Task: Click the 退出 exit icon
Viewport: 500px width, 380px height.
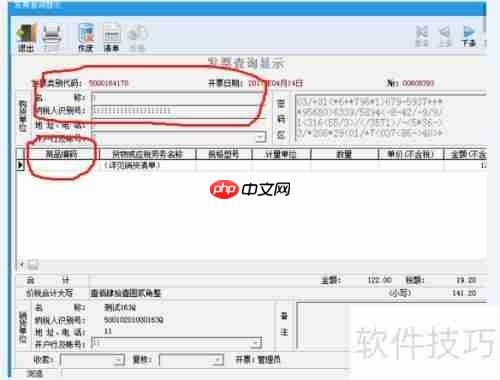Action: [27, 37]
